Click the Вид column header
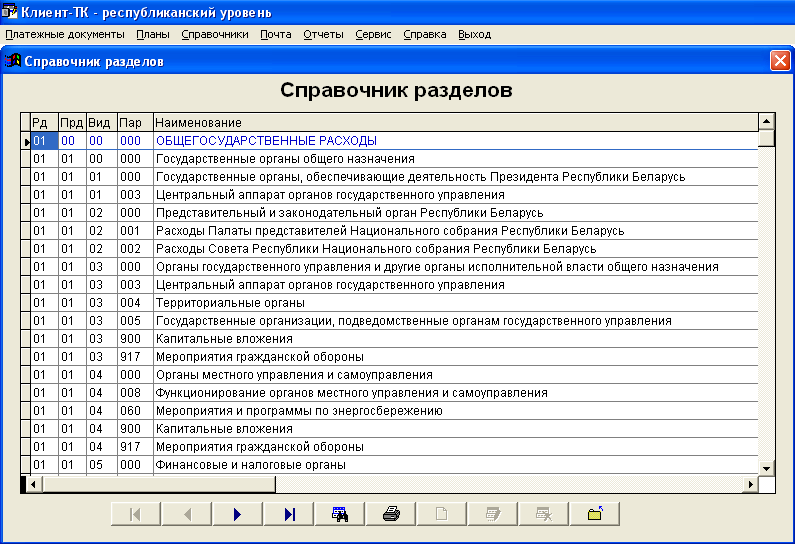 [x=101, y=122]
